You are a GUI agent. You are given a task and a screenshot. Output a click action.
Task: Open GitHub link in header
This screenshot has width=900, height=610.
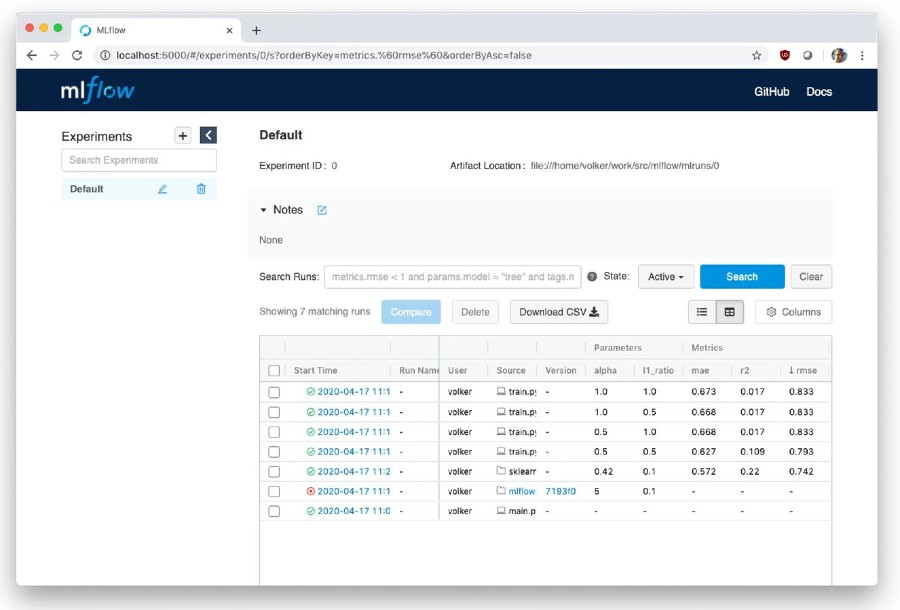pyautogui.click(x=771, y=92)
